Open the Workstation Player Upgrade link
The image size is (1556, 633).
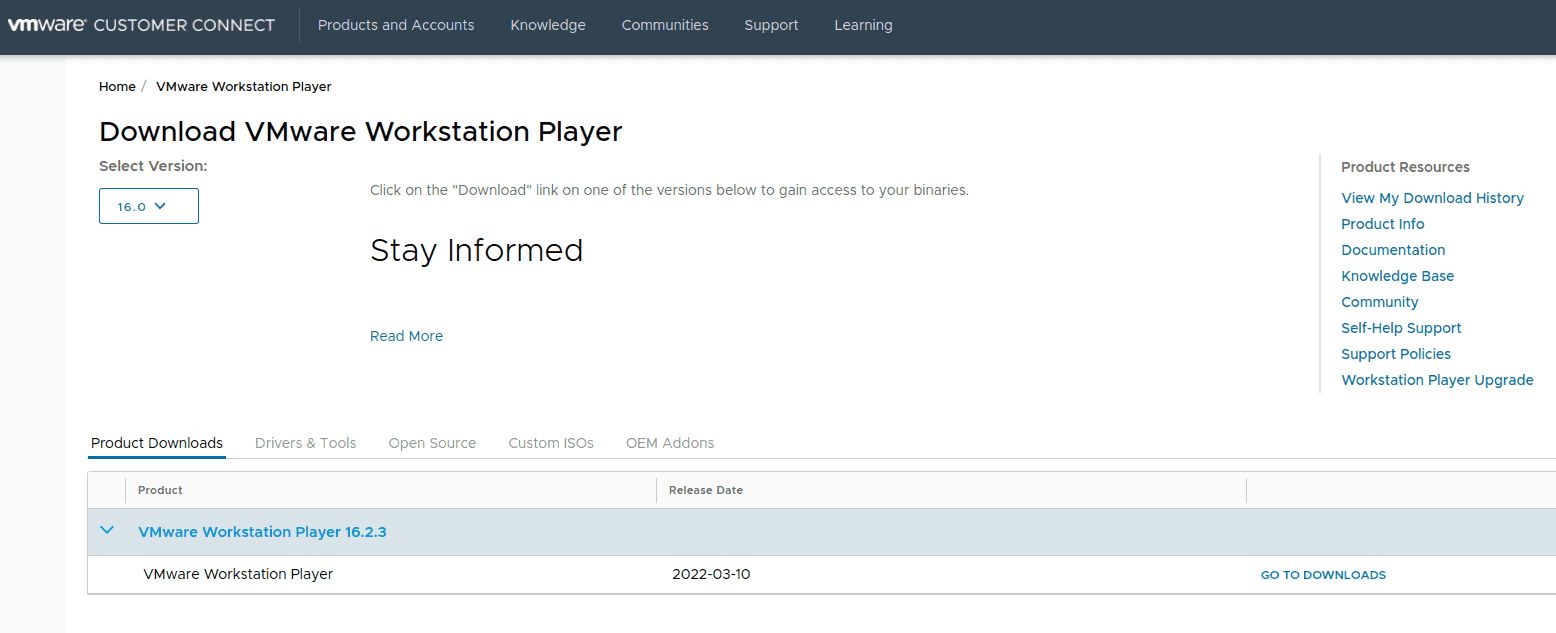coord(1437,380)
